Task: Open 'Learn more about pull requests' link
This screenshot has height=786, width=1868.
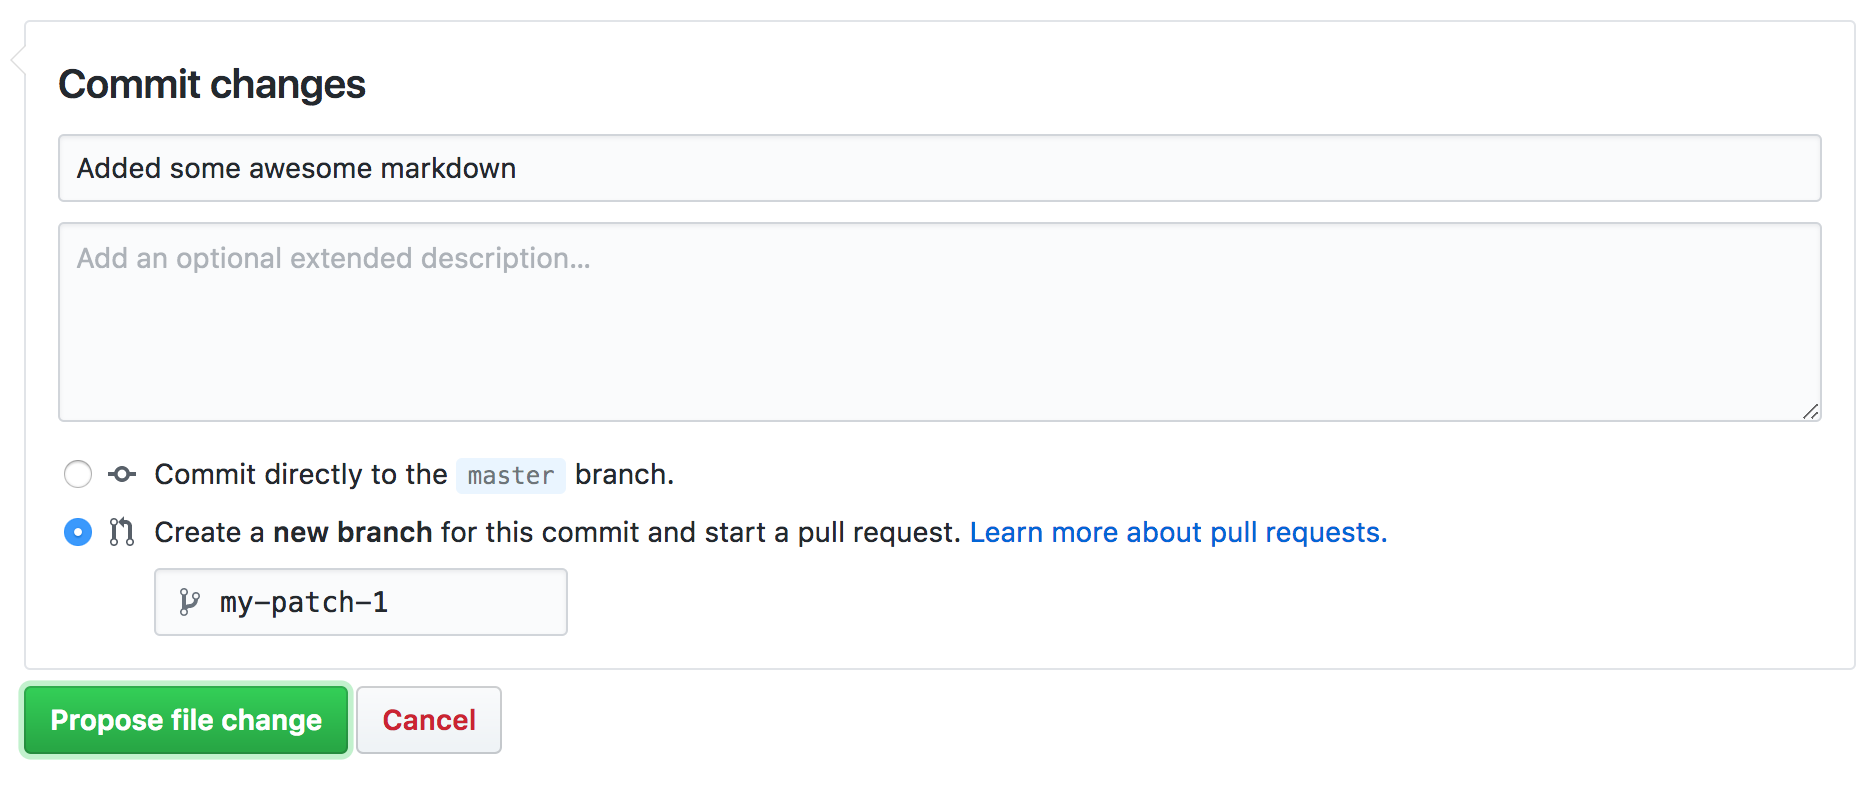Action: [x=1178, y=532]
